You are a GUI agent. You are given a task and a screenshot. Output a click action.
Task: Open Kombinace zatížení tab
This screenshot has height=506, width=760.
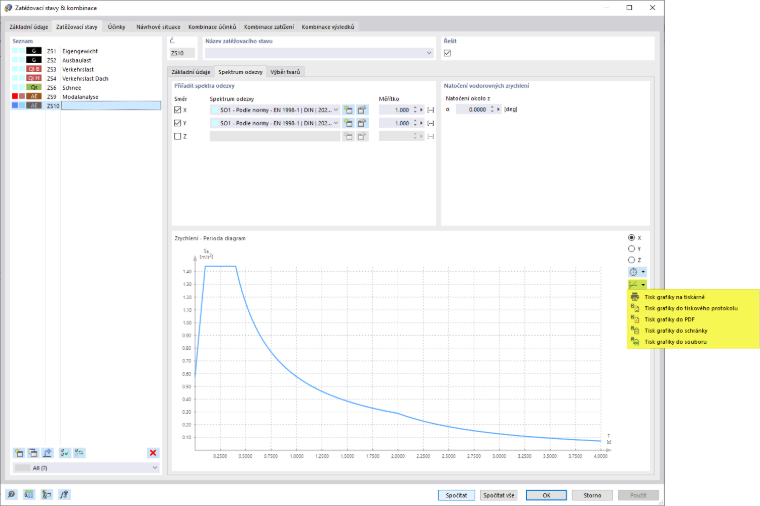pyautogui.click(x=269, y=27)
